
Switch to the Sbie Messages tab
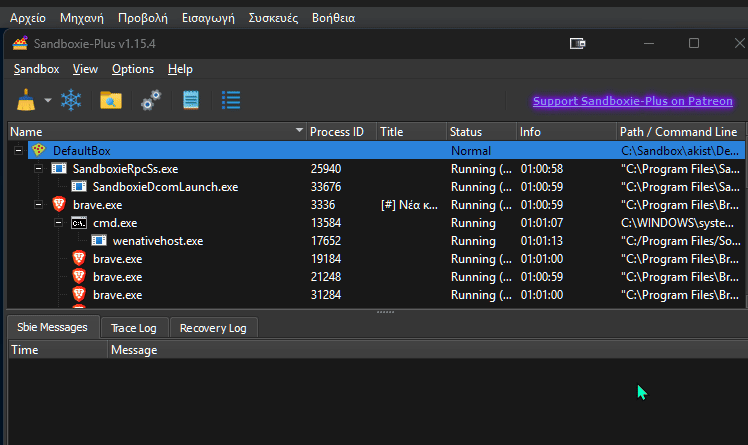[52, 327]
